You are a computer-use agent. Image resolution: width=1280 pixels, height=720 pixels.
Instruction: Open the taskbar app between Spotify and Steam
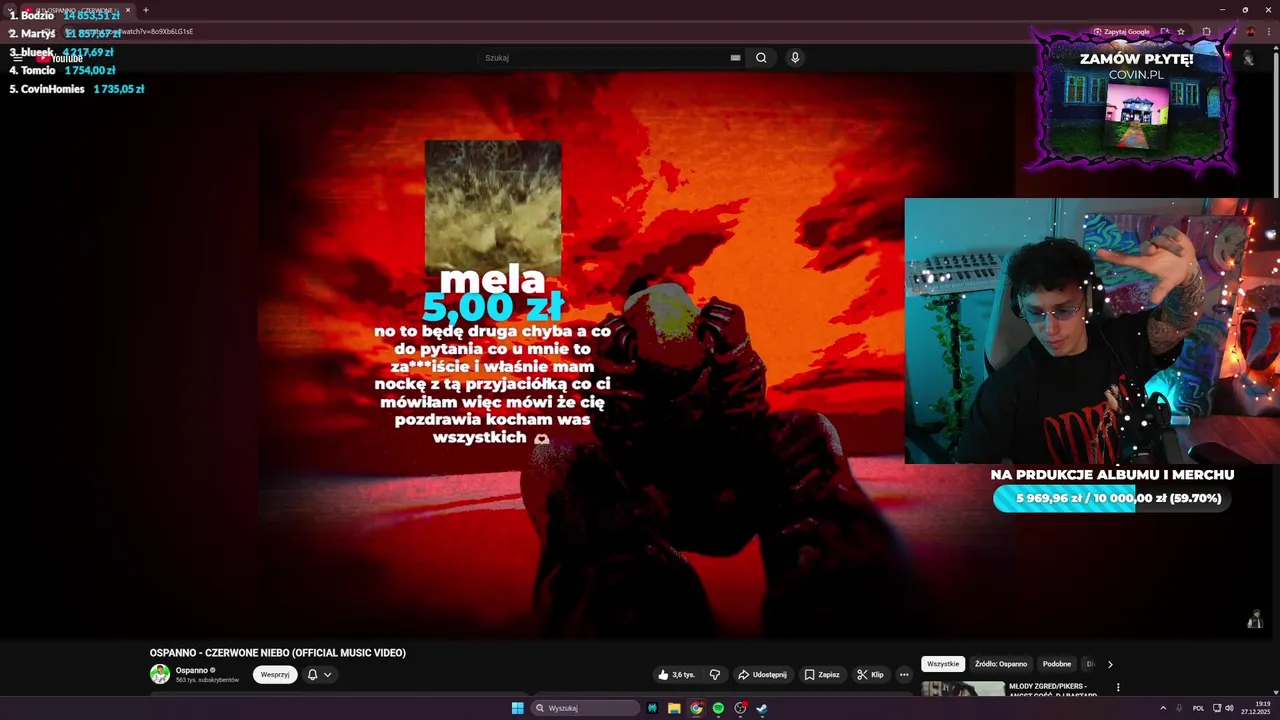pos(740,708)
